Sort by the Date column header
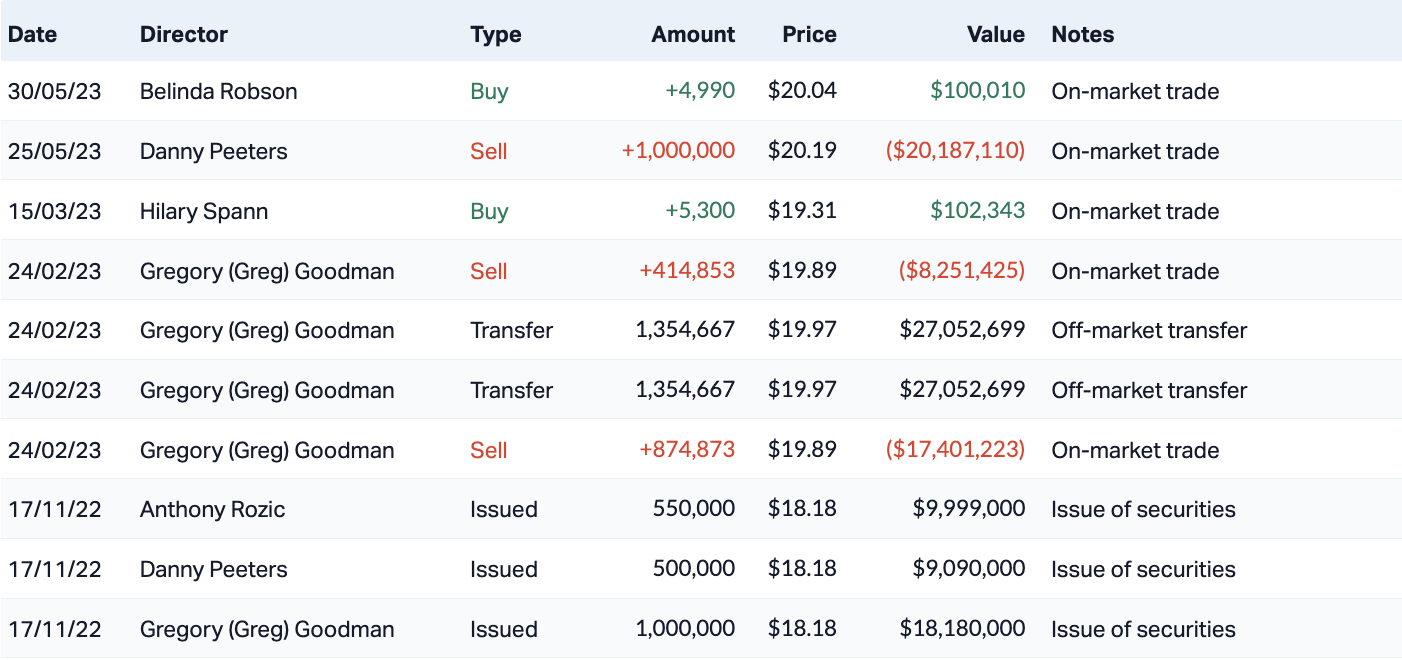 [x=32, y=34]
